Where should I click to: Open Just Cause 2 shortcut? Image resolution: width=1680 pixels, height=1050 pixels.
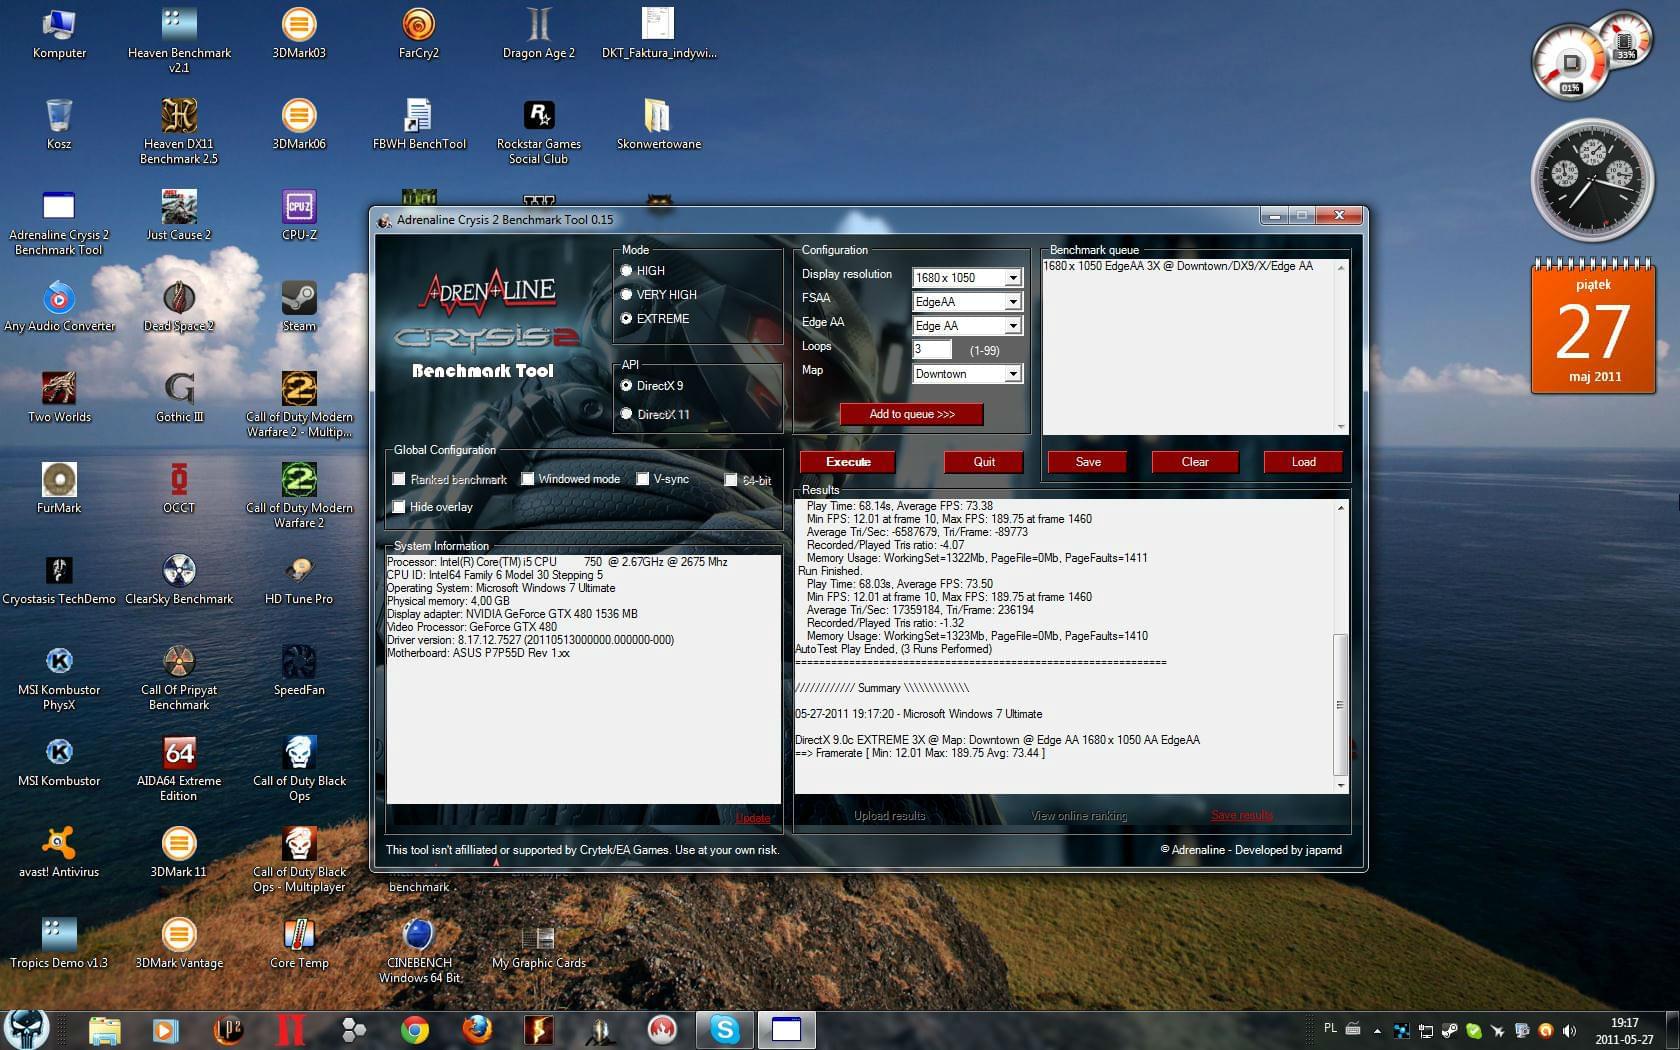click(x=179, y=215)
